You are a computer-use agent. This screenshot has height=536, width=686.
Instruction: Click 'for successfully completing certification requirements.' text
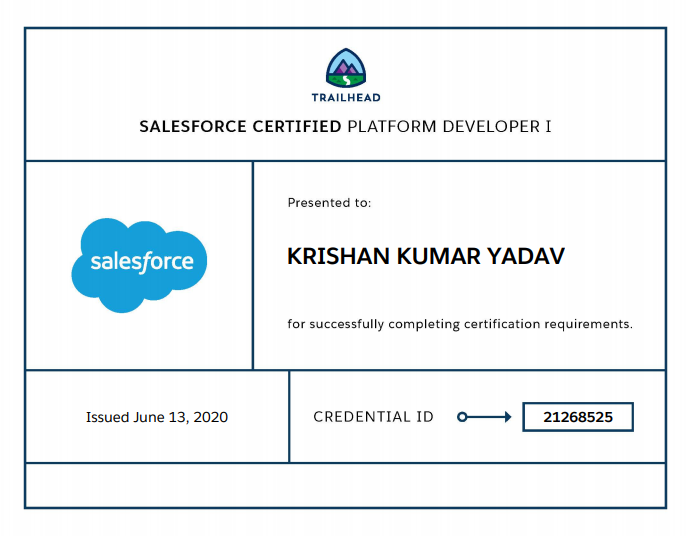pyautogui.click(x=460, y=324)
